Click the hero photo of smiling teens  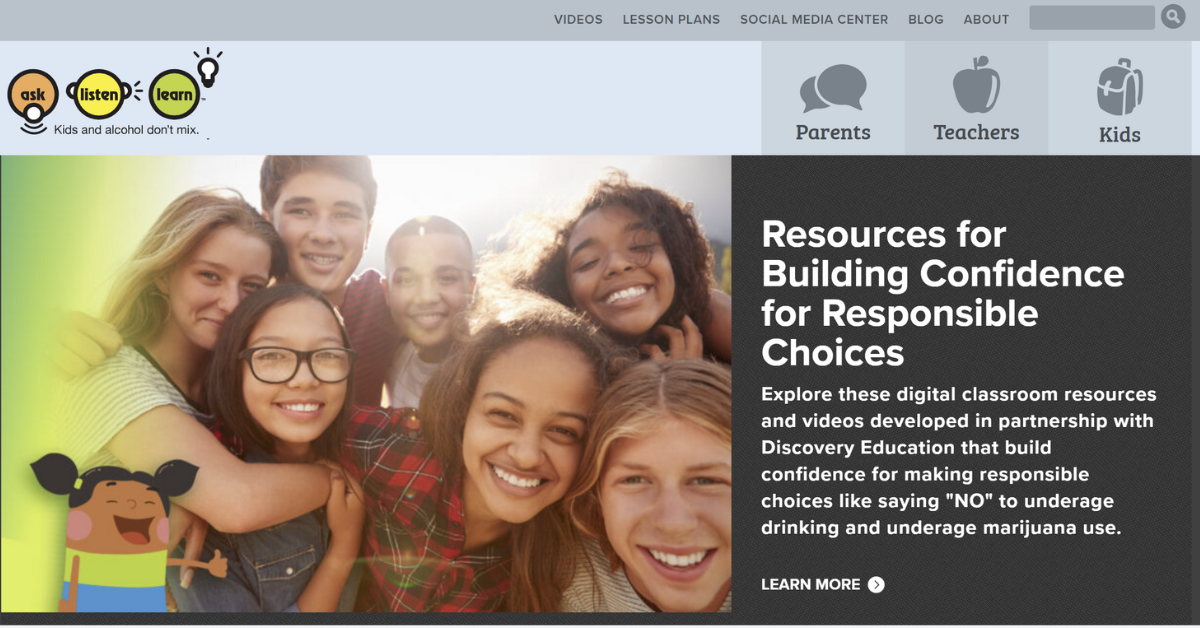(x=366, y=384)
